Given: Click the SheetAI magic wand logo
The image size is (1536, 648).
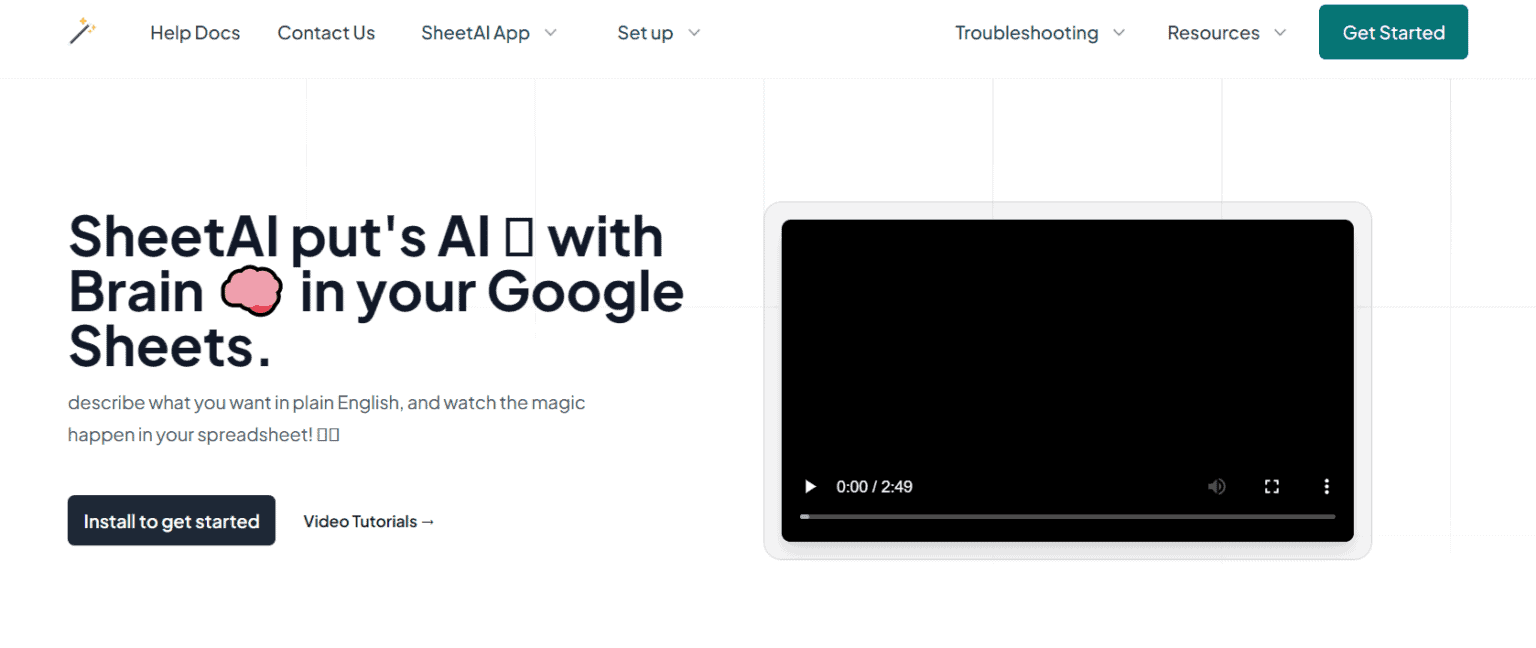Looking at the screenshot, I should tap(82, 32).
